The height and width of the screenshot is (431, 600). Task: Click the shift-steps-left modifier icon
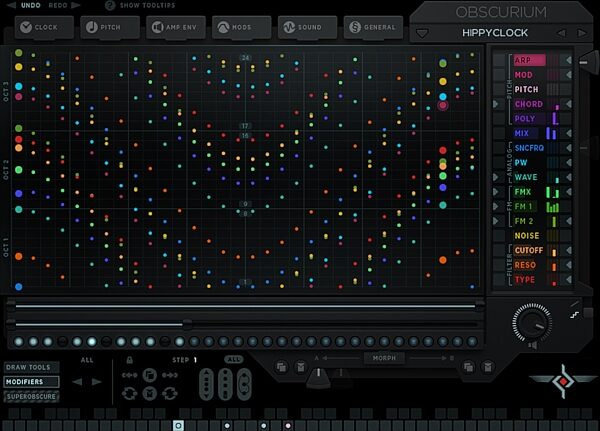(129, 375)
